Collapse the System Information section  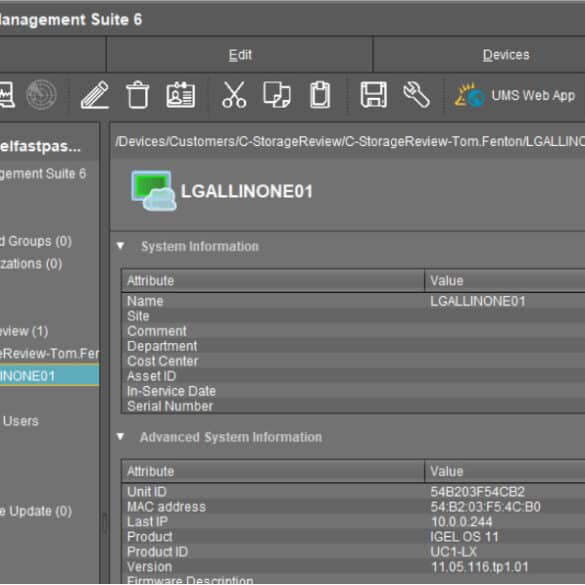coord(120,246)
